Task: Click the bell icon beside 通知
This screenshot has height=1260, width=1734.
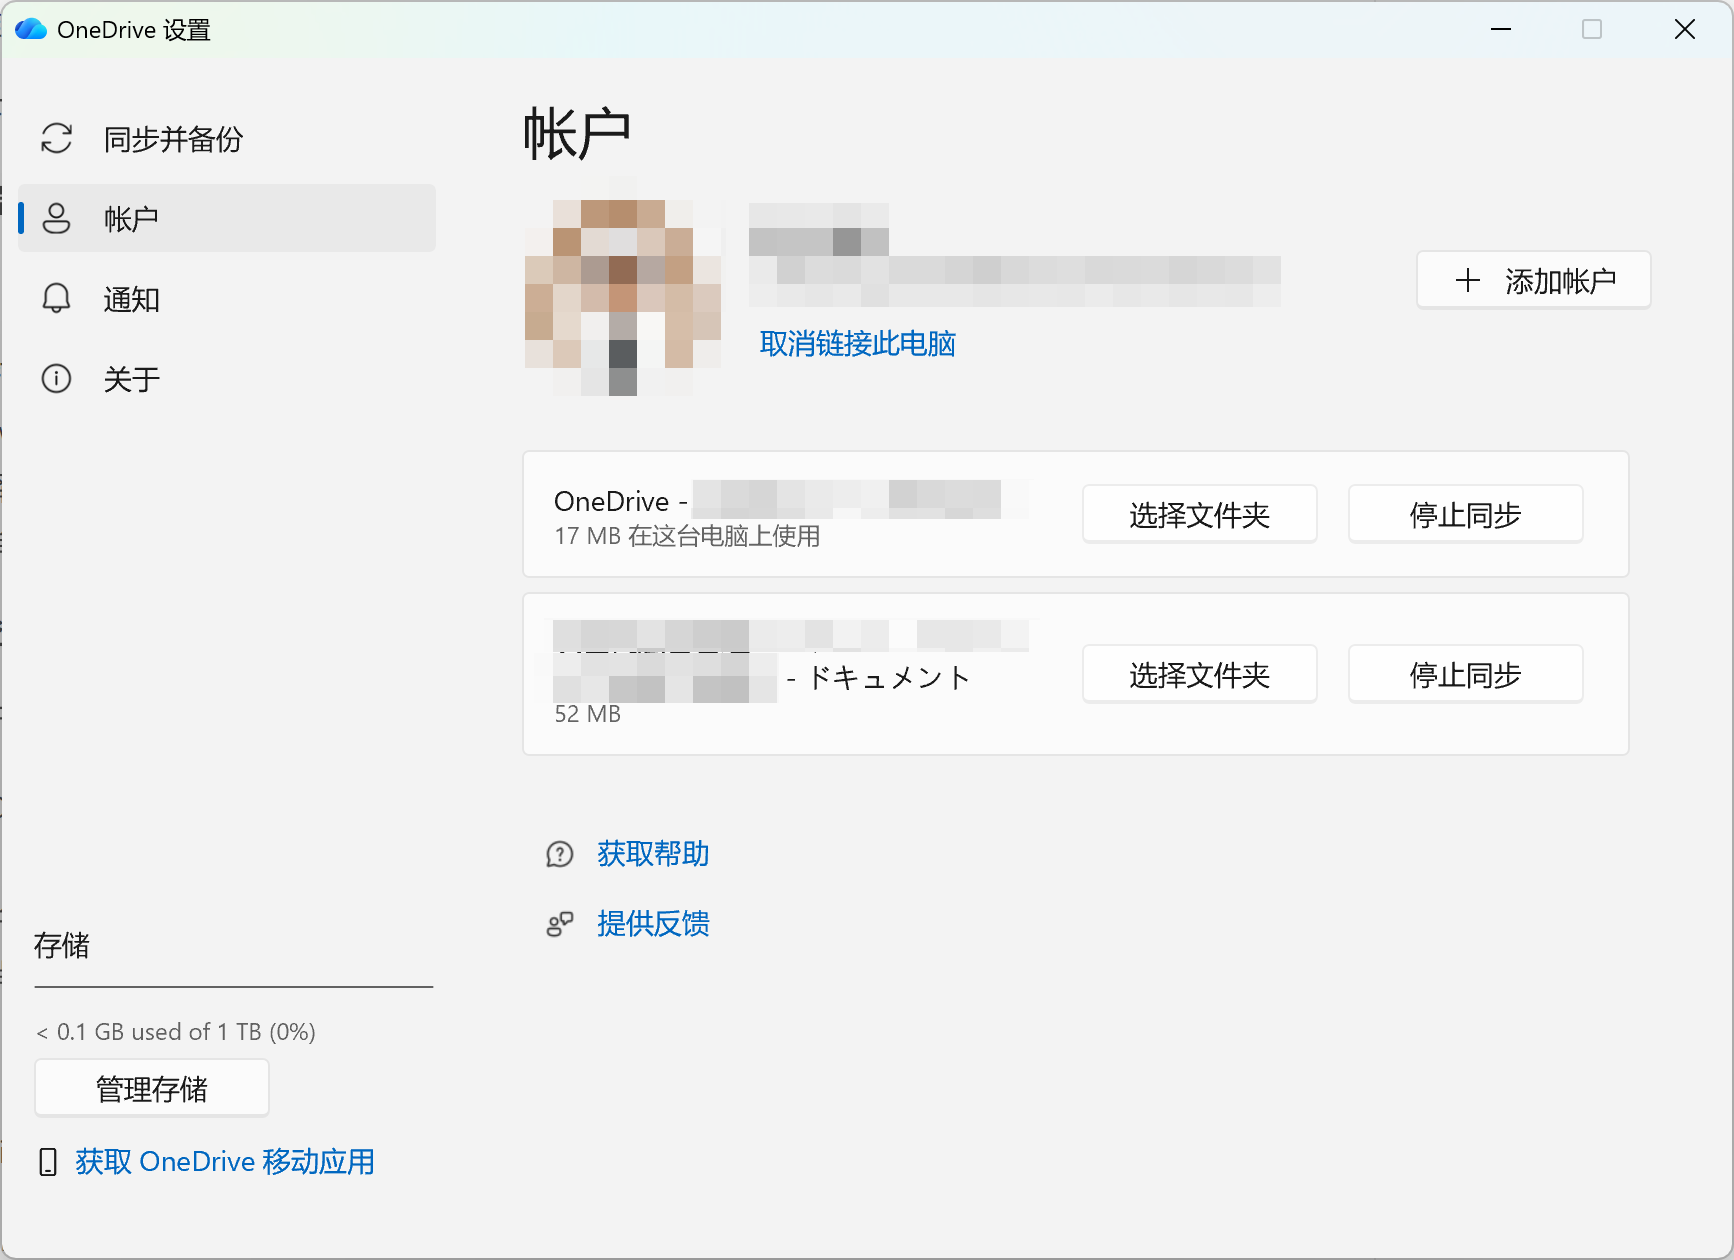Action: click(x=56, y=298)
